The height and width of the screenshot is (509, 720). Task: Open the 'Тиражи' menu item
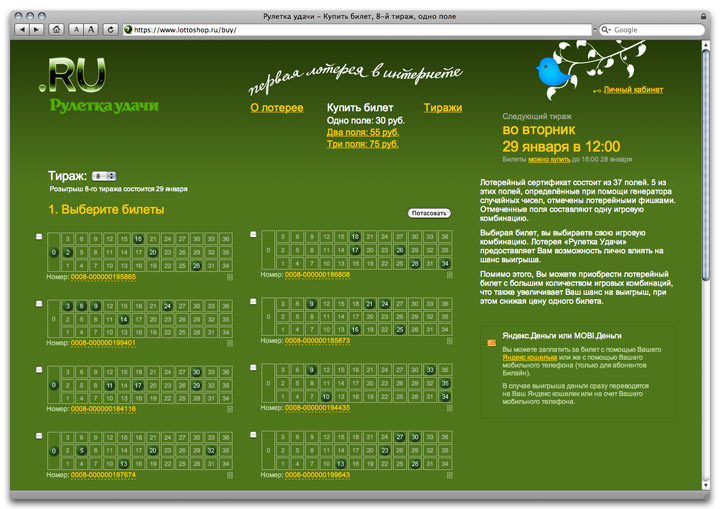[443, 108]
